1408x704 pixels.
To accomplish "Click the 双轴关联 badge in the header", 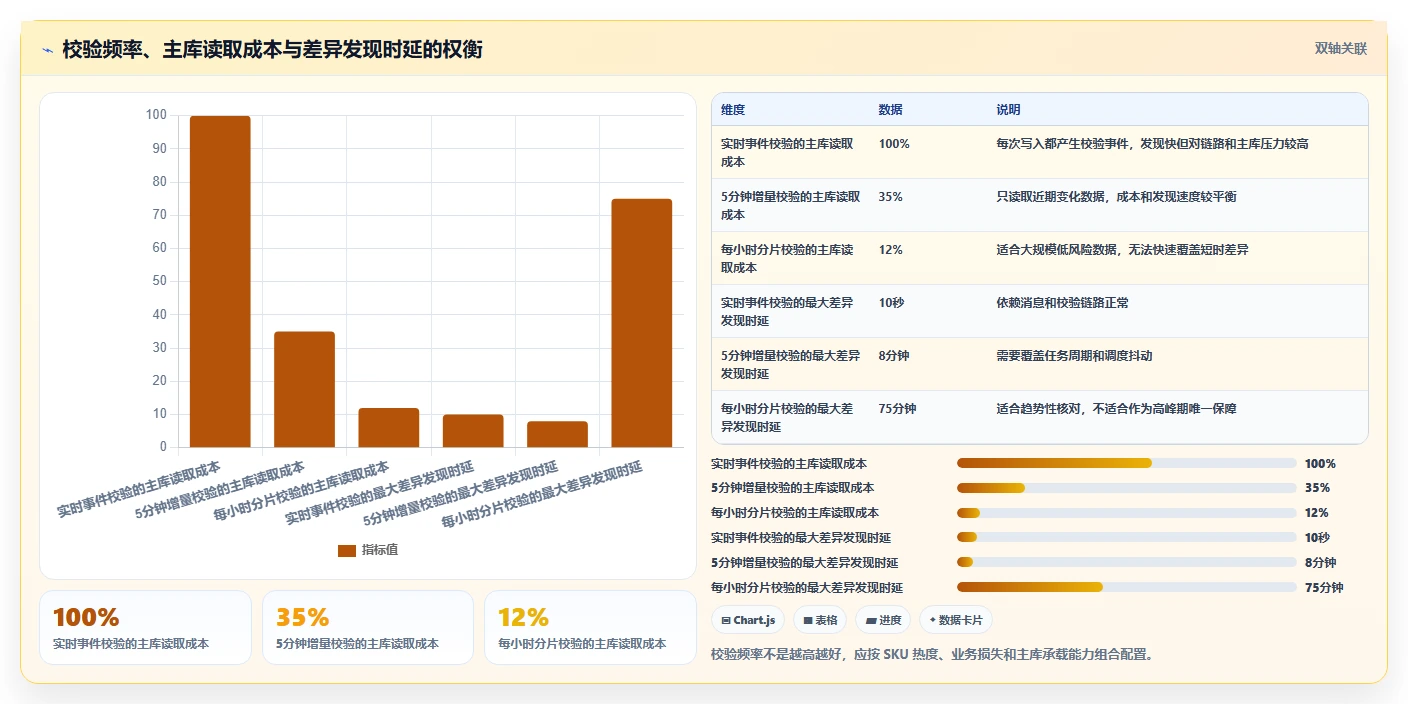I will (1340, 48).
